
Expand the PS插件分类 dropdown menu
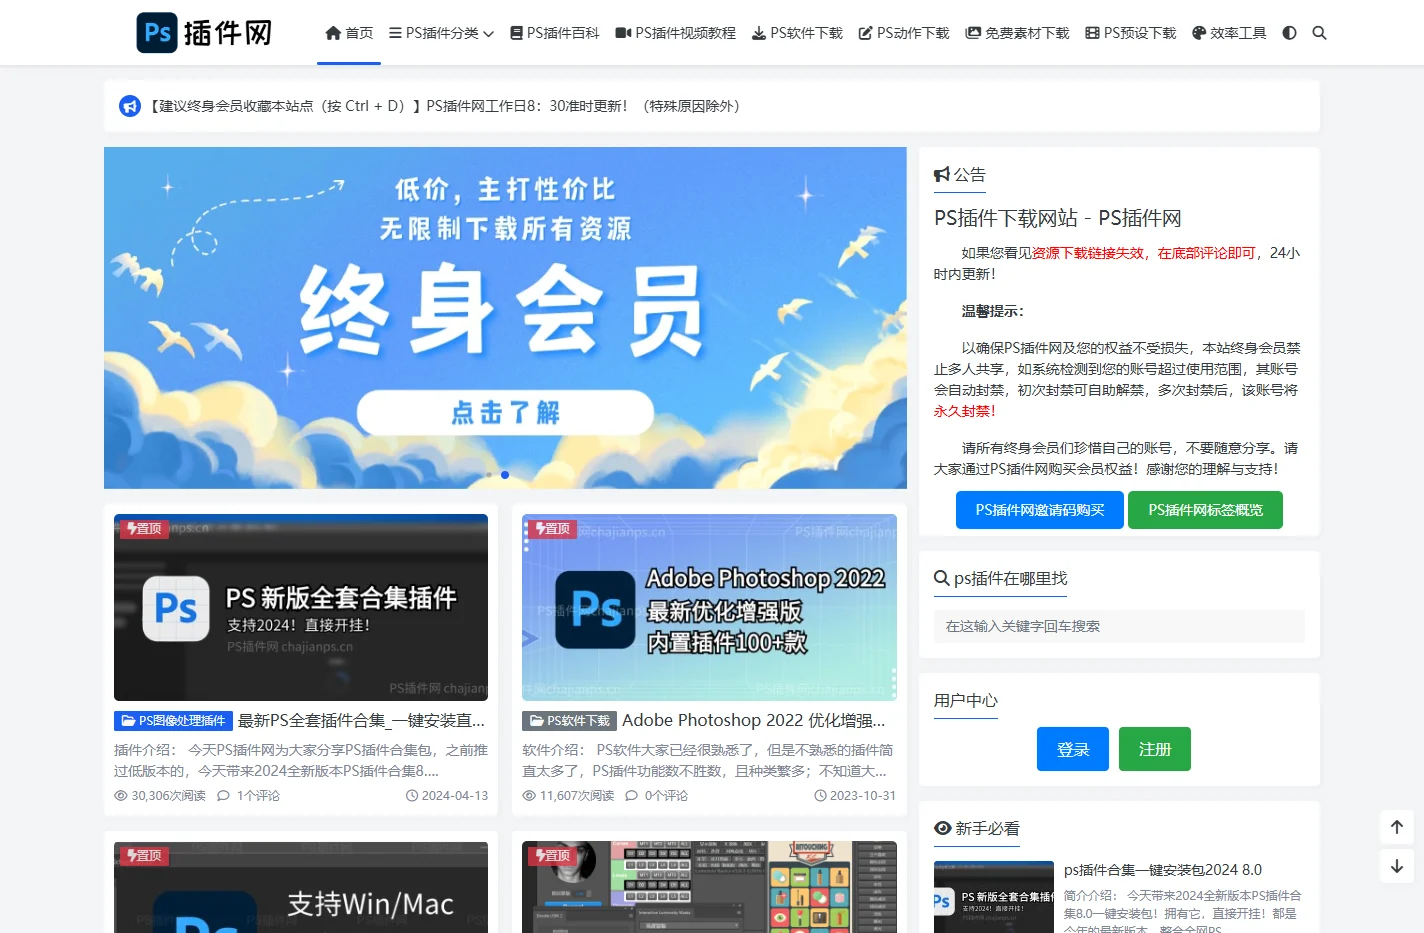pyautogui.click(x=441, y=33)
